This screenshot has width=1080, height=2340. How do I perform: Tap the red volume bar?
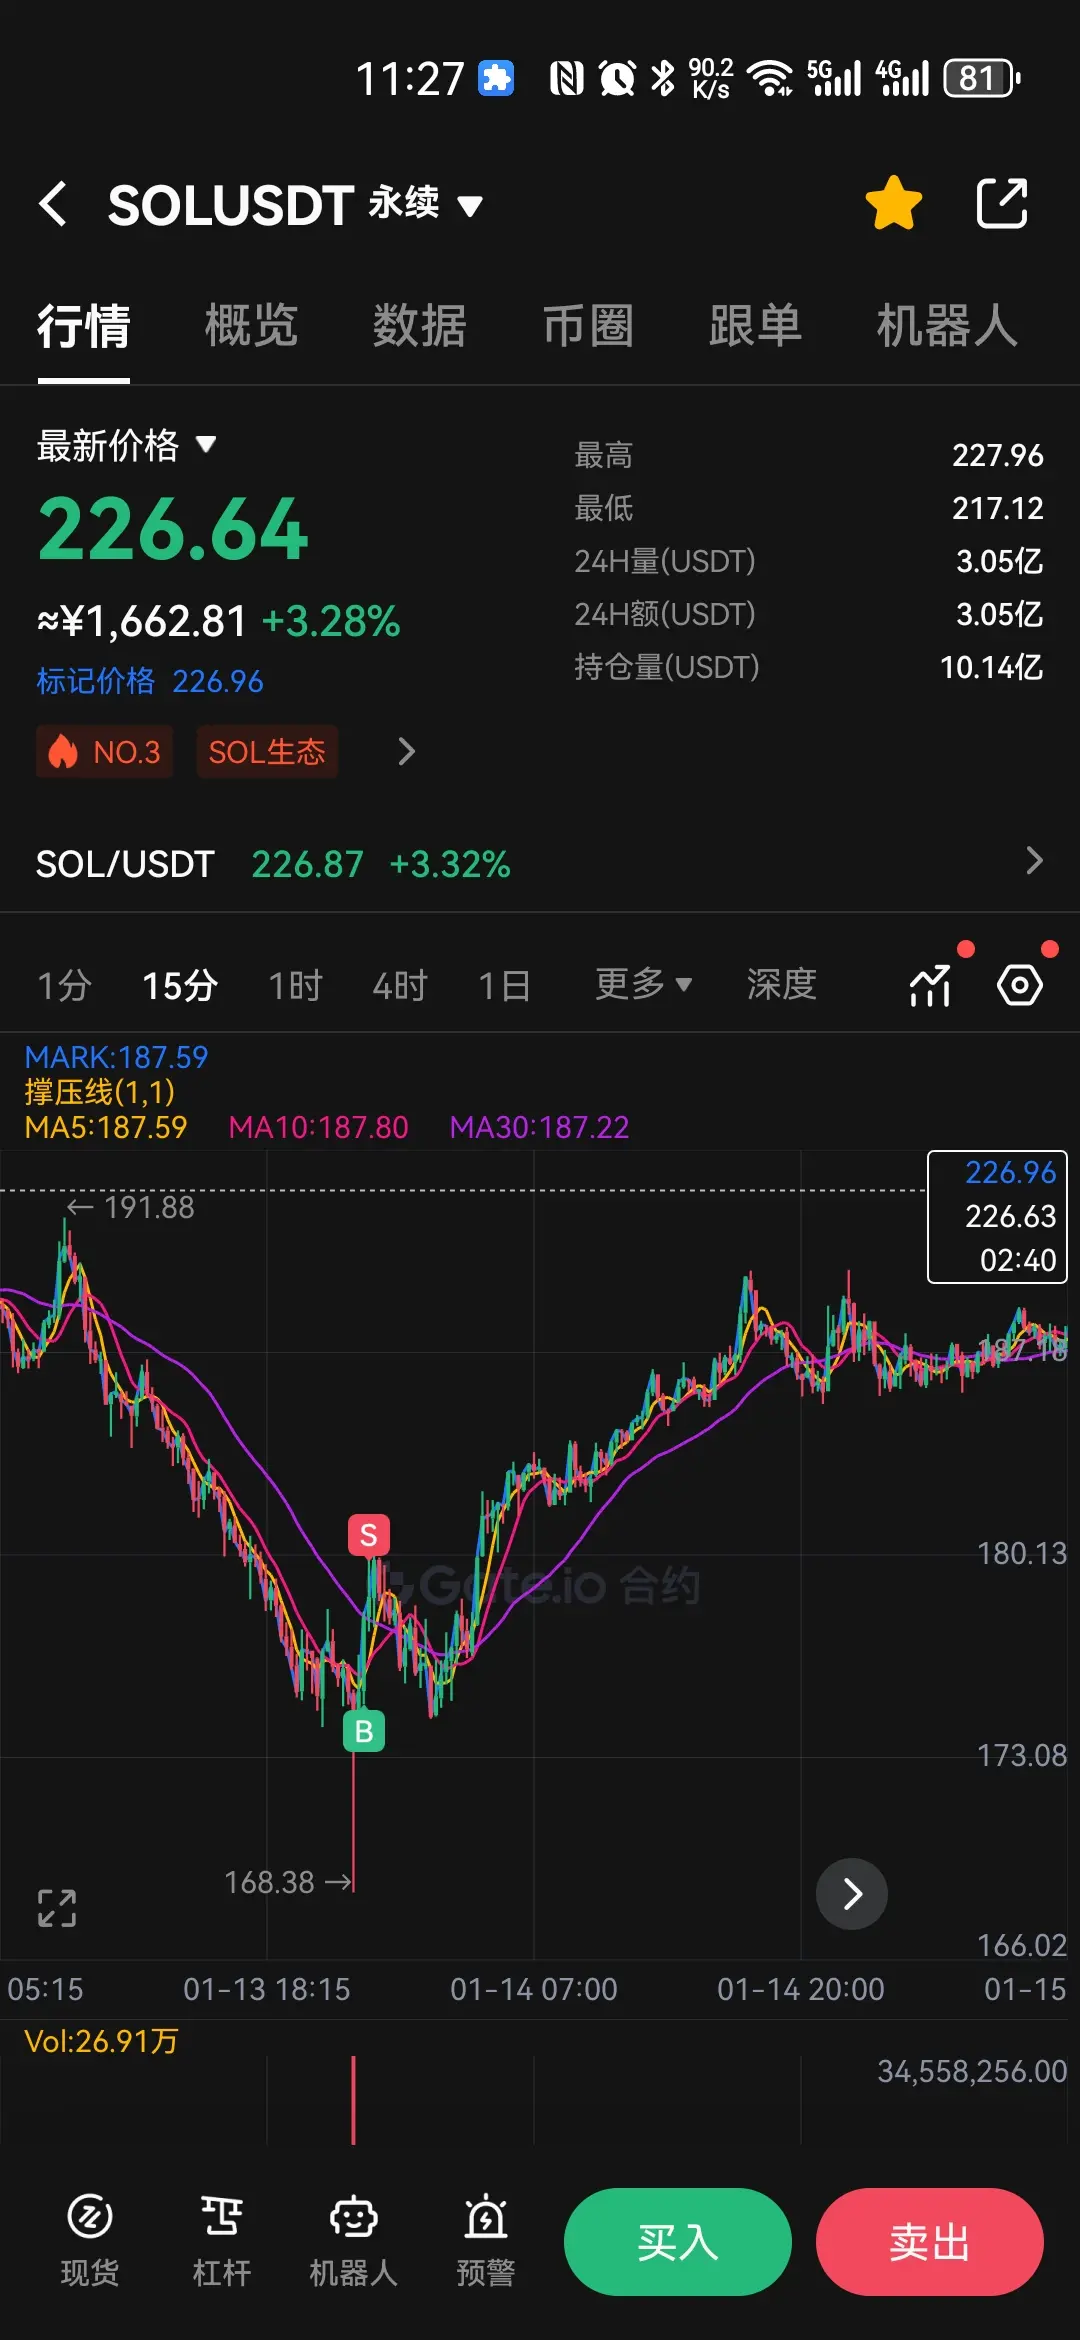[353, 2100]
